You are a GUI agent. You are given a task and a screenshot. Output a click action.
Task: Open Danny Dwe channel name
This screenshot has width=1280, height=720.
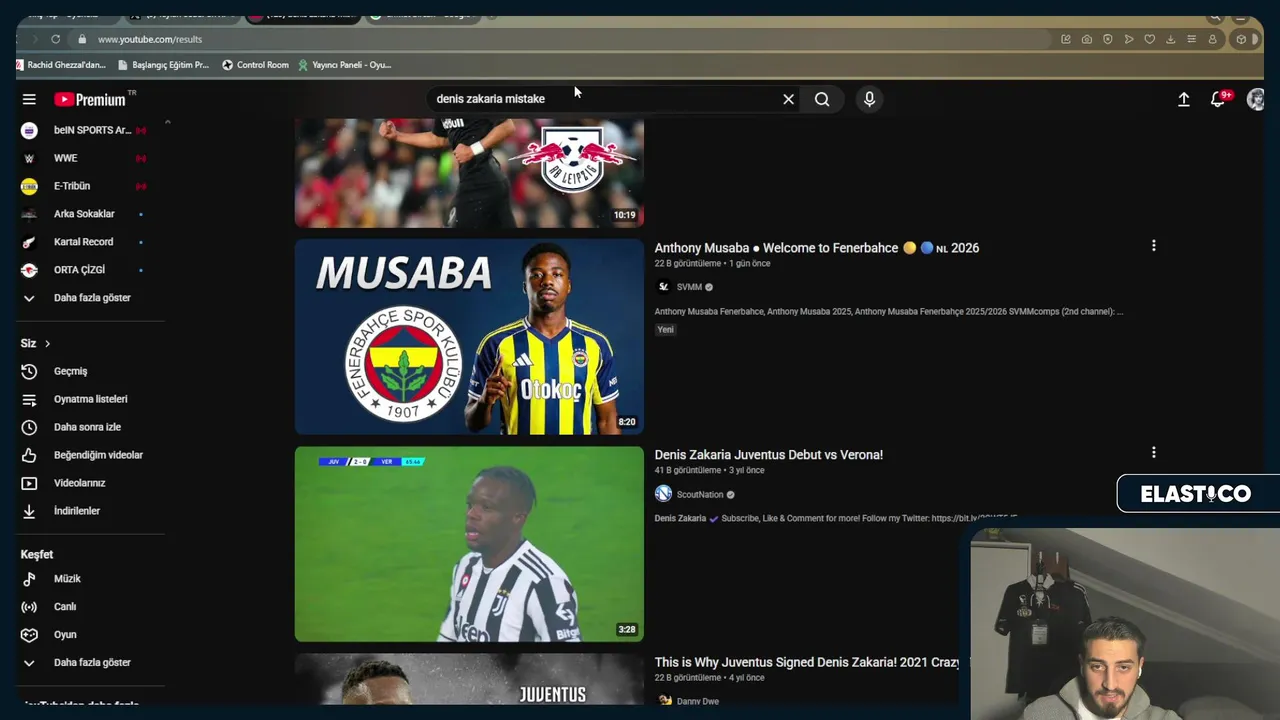698,702
